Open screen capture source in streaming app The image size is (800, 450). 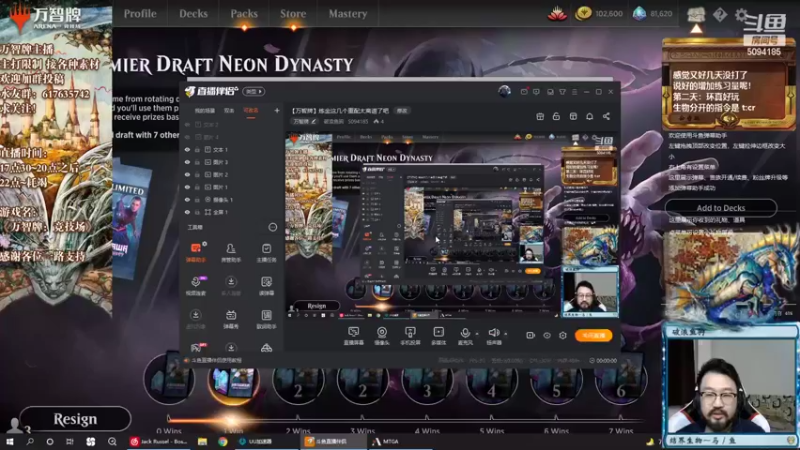click(353, 335)
